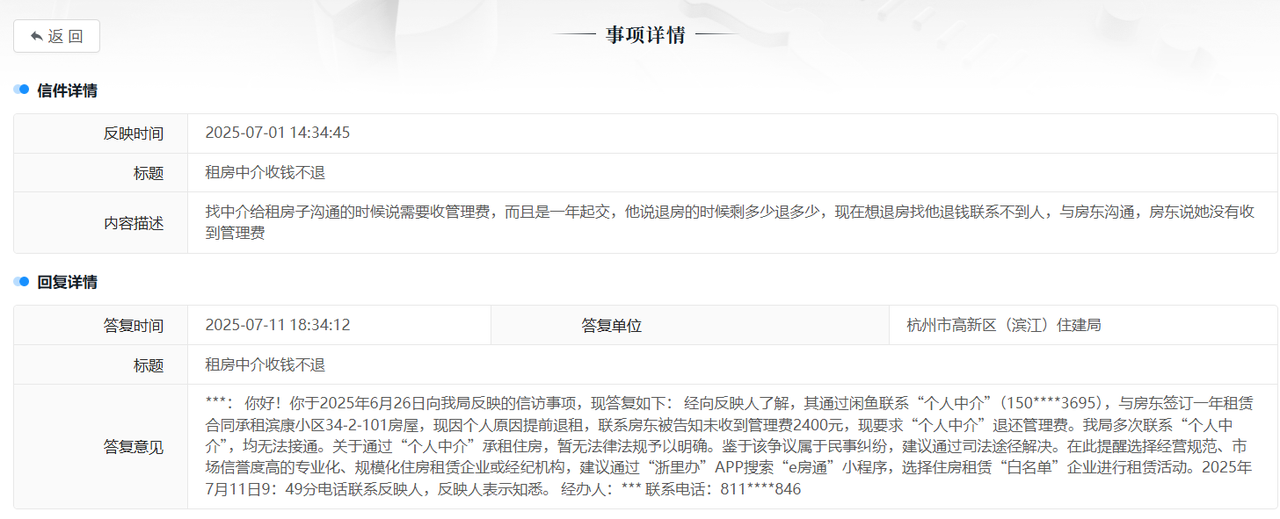Select the 回复详情 section heading text
Image resolution: width=1280 pixels, height=519 pixels.
click(x=67, y=282)
